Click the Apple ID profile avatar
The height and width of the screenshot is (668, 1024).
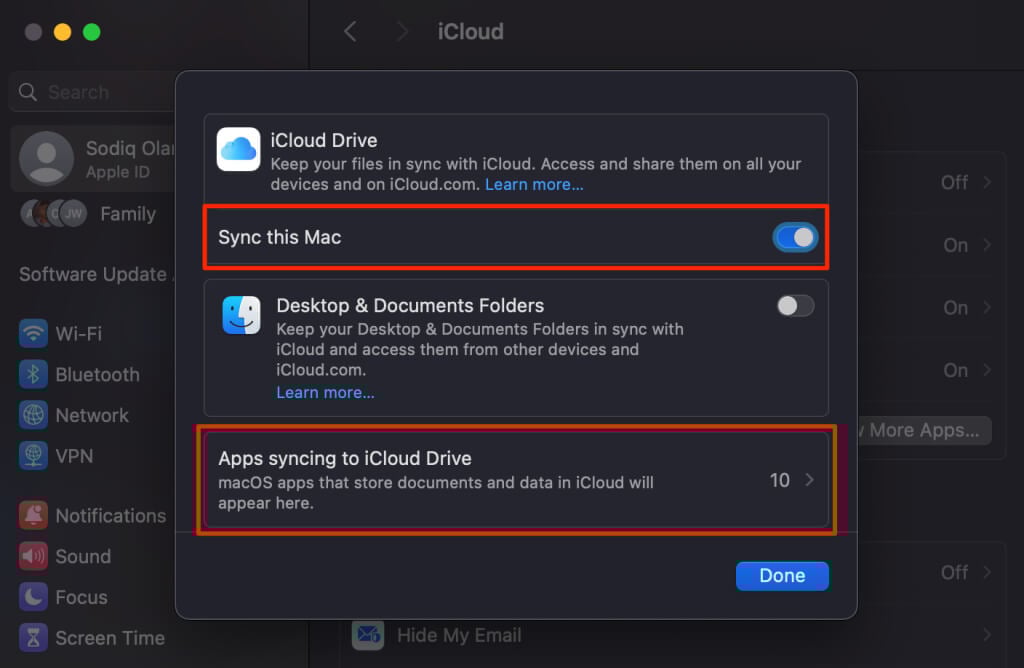pos(46,159)
